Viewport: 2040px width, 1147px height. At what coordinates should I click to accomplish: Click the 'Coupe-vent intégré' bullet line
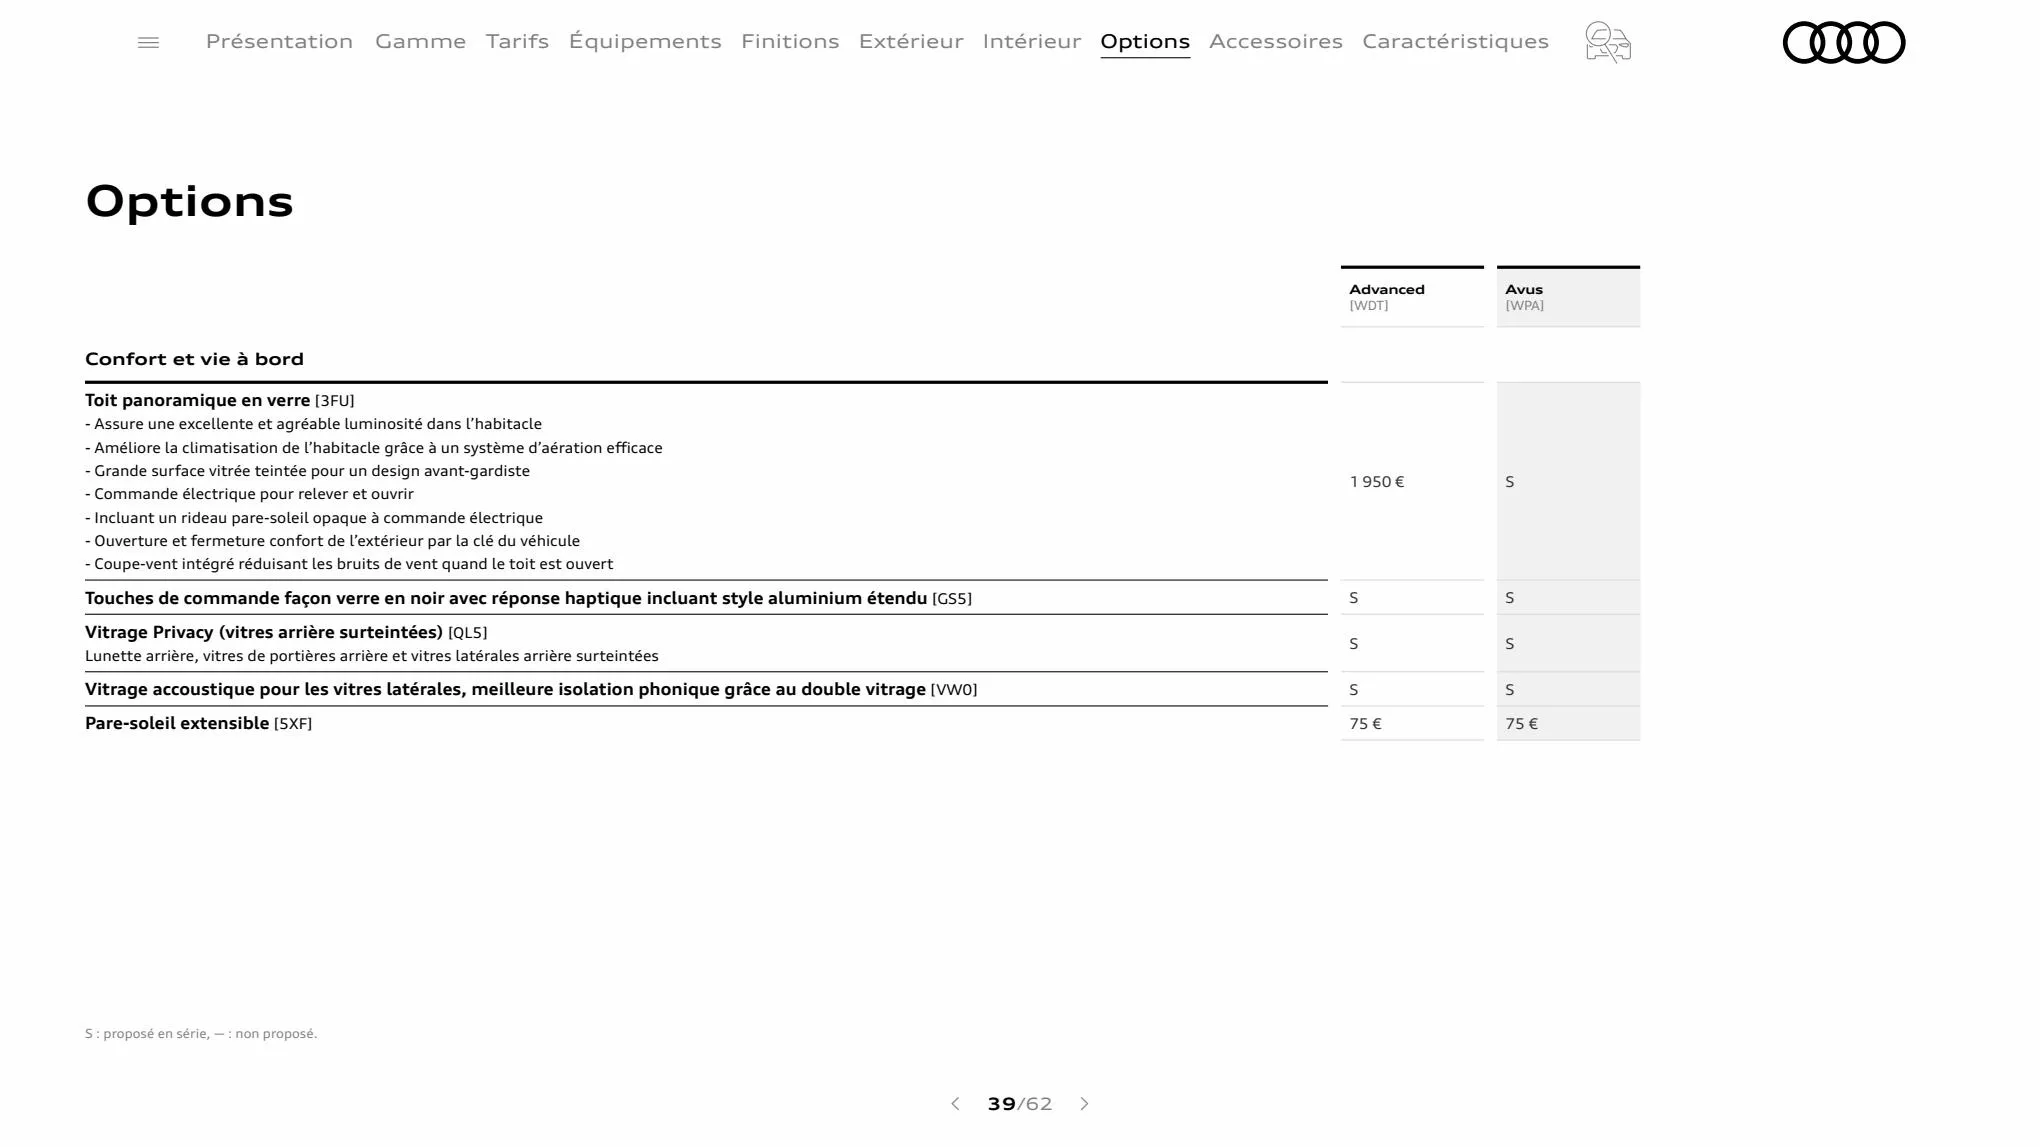(349, 564)
